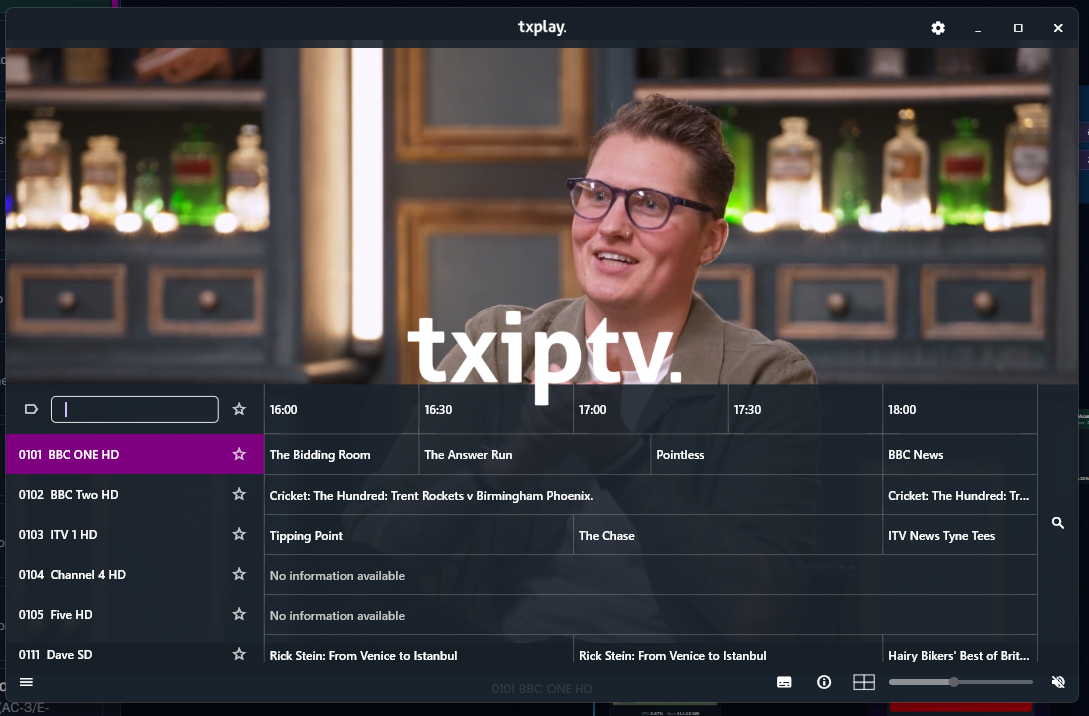Open Pointless programme on BBC ONE
Image resolution: width=1089 pixels, height=716 pixels.
767,455
